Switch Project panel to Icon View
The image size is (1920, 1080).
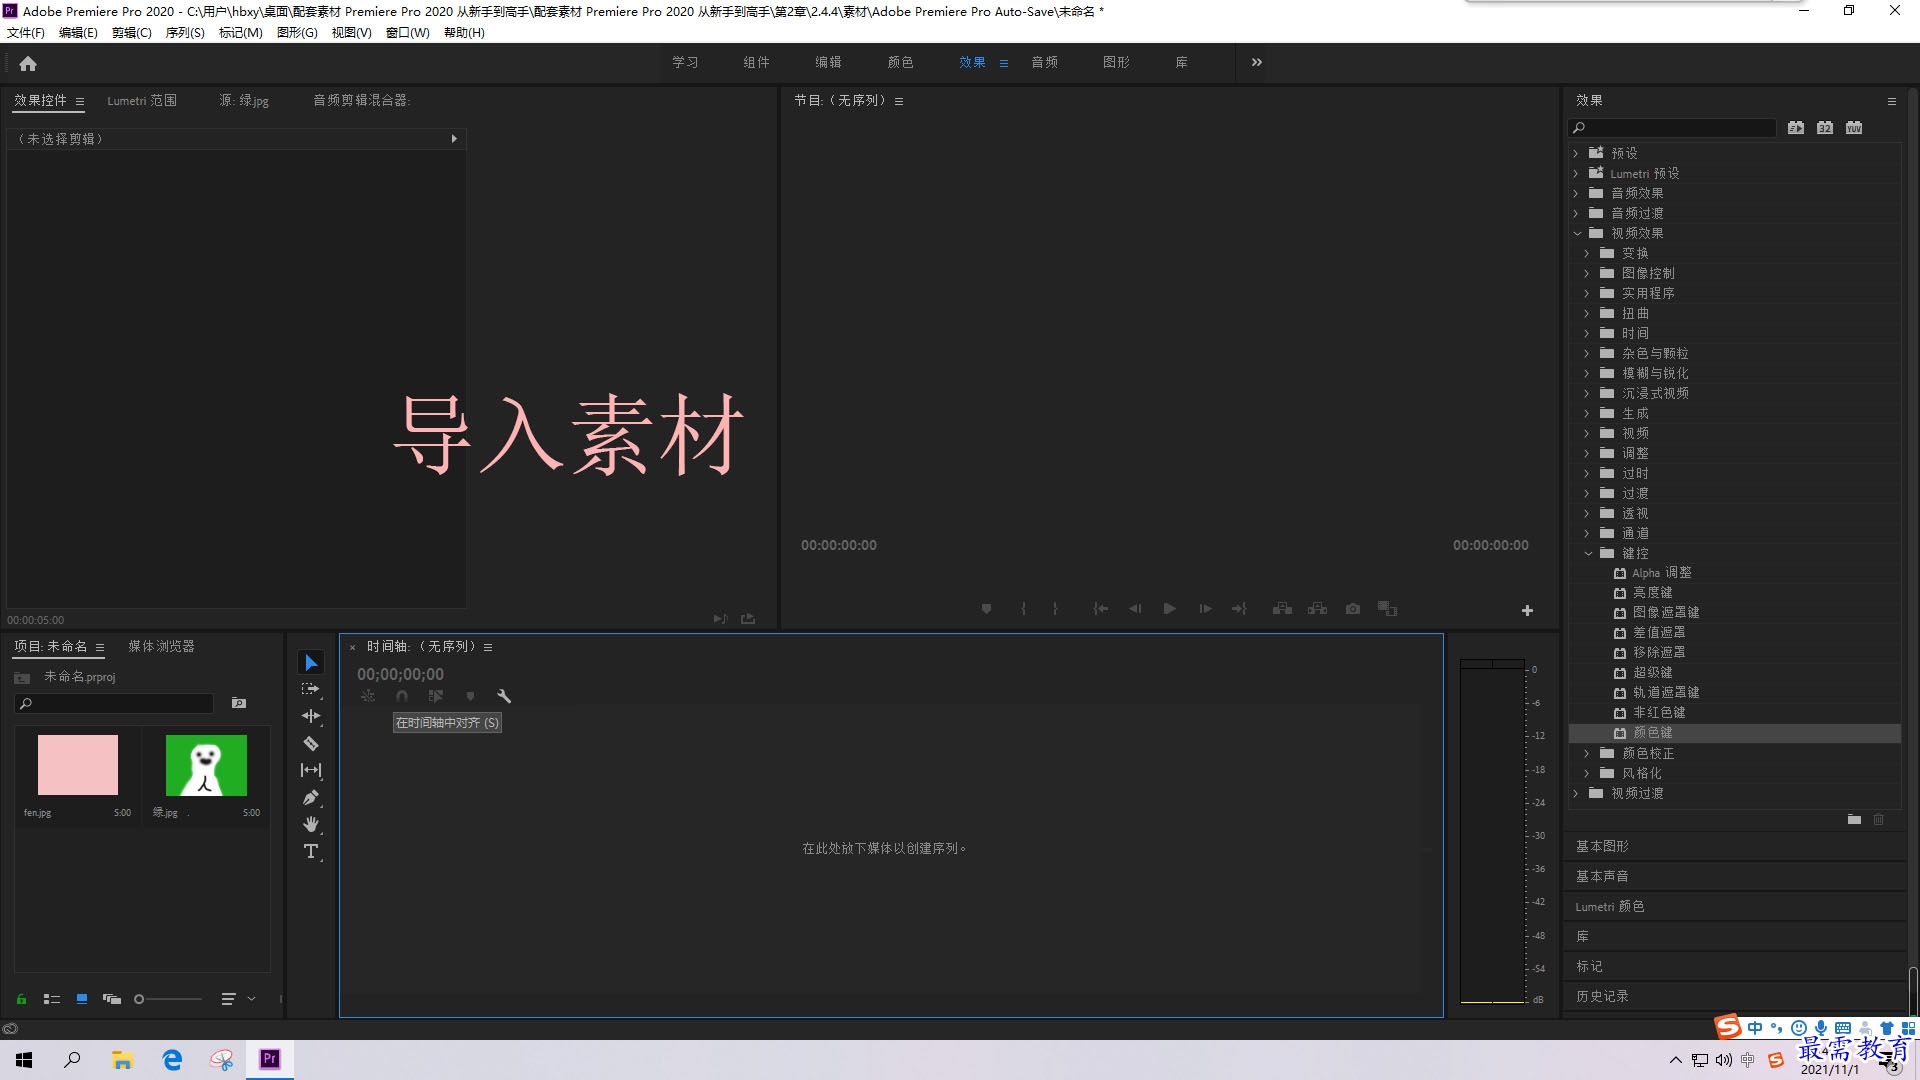(x=82, y=999)
